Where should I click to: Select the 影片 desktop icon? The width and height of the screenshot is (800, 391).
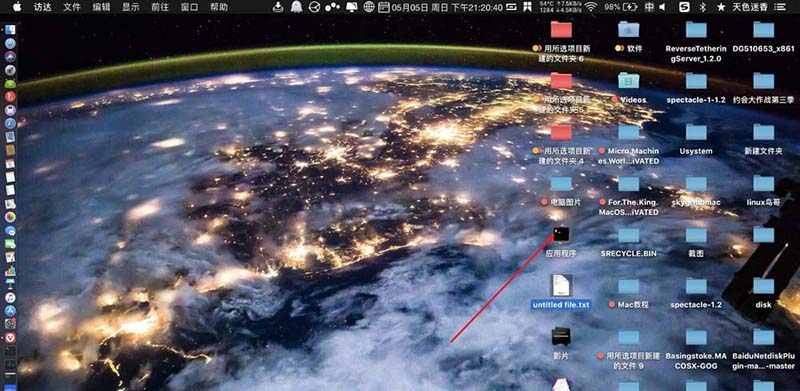point(561,336)
